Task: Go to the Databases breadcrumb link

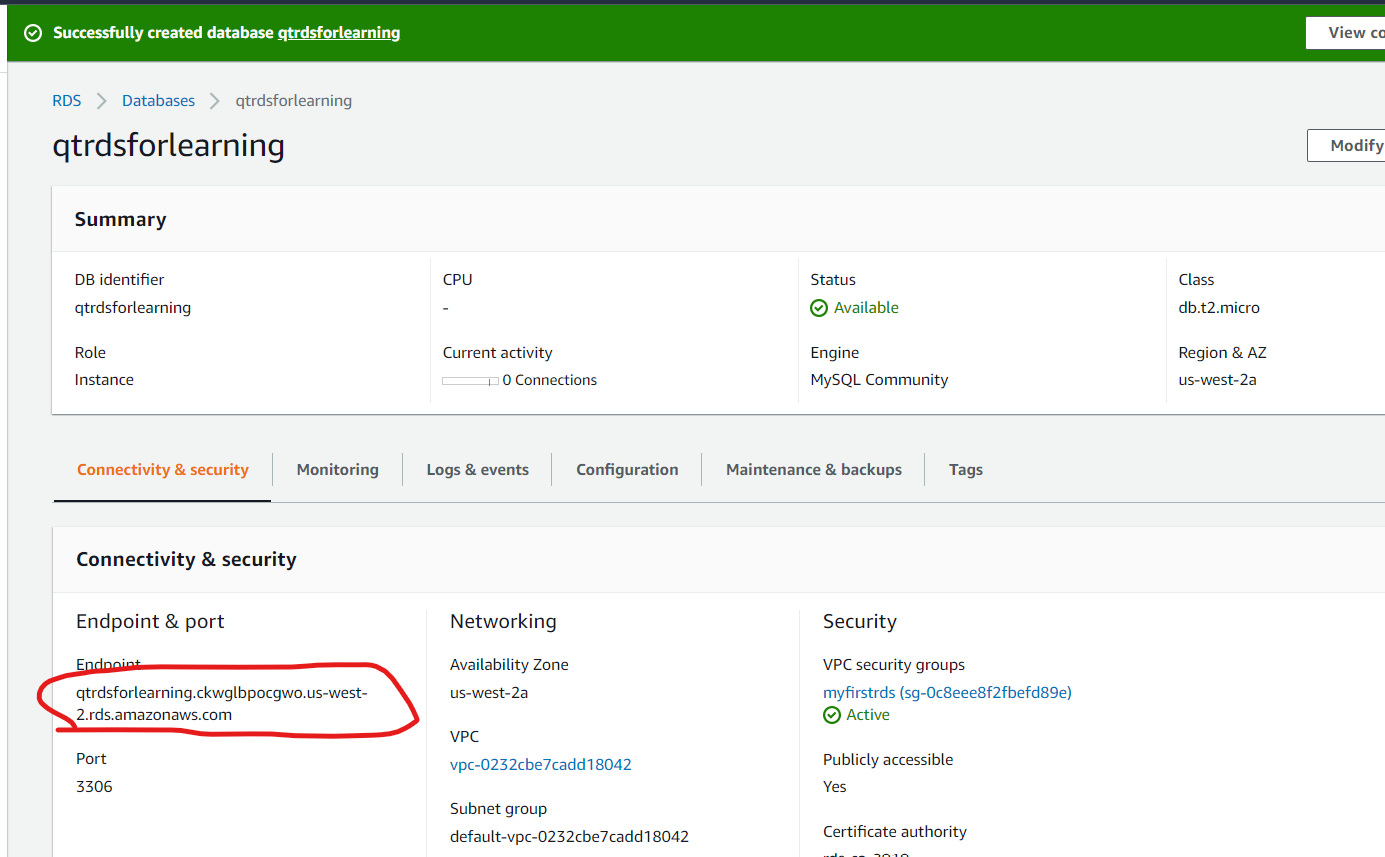Action: tap(158, 101)
